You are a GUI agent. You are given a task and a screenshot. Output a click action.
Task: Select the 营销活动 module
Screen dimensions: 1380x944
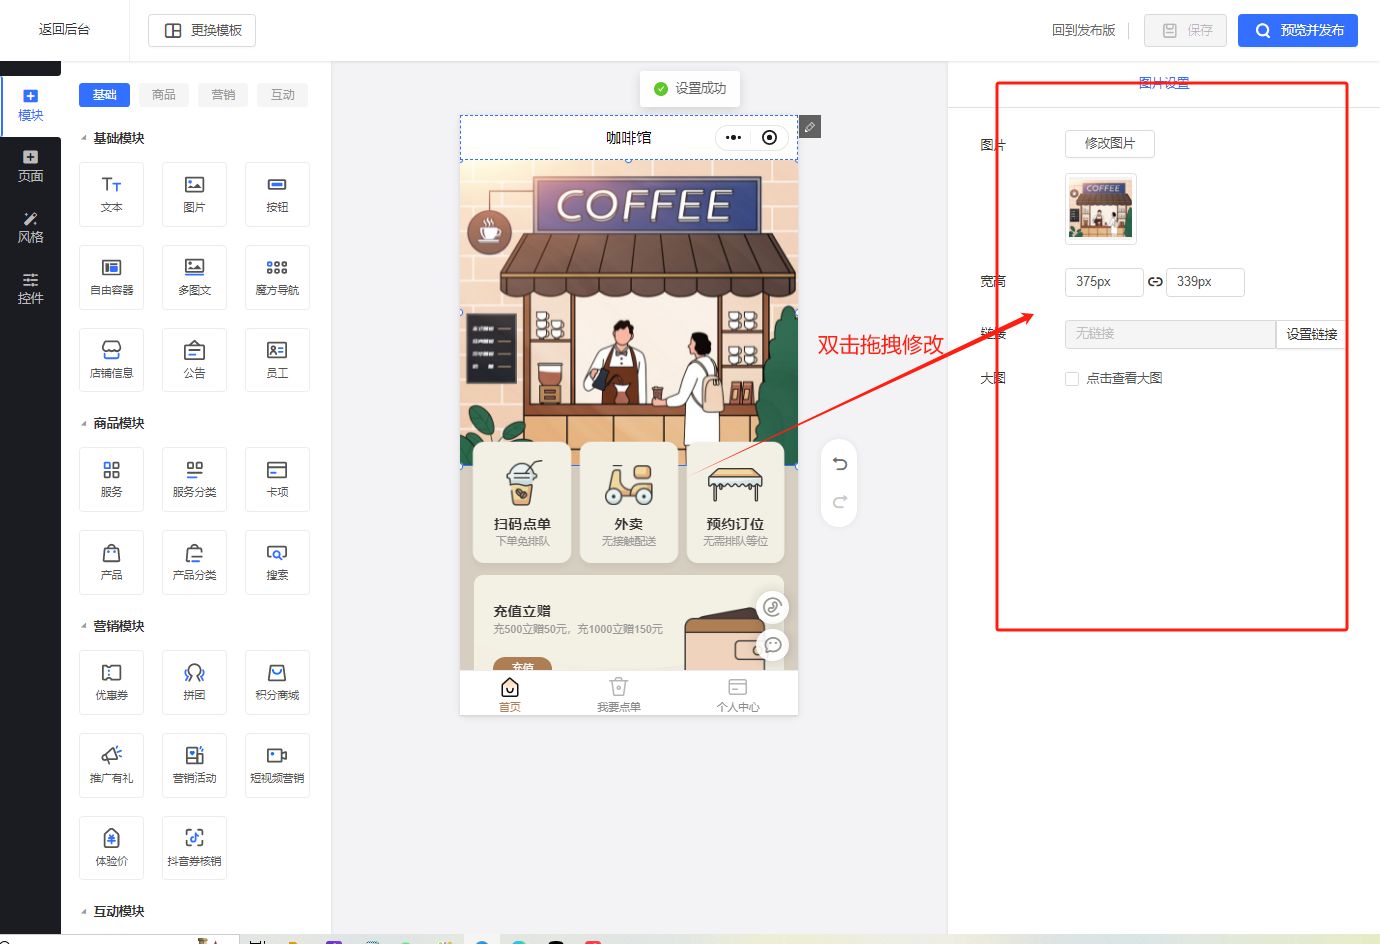194,765
